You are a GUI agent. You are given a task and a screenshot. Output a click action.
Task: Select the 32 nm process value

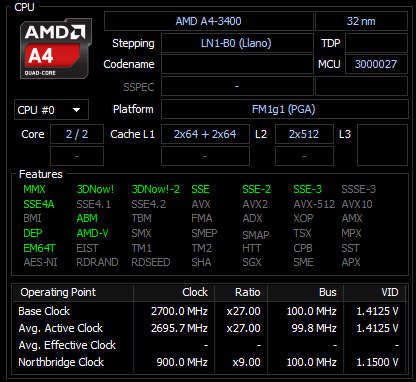[361, 21]
